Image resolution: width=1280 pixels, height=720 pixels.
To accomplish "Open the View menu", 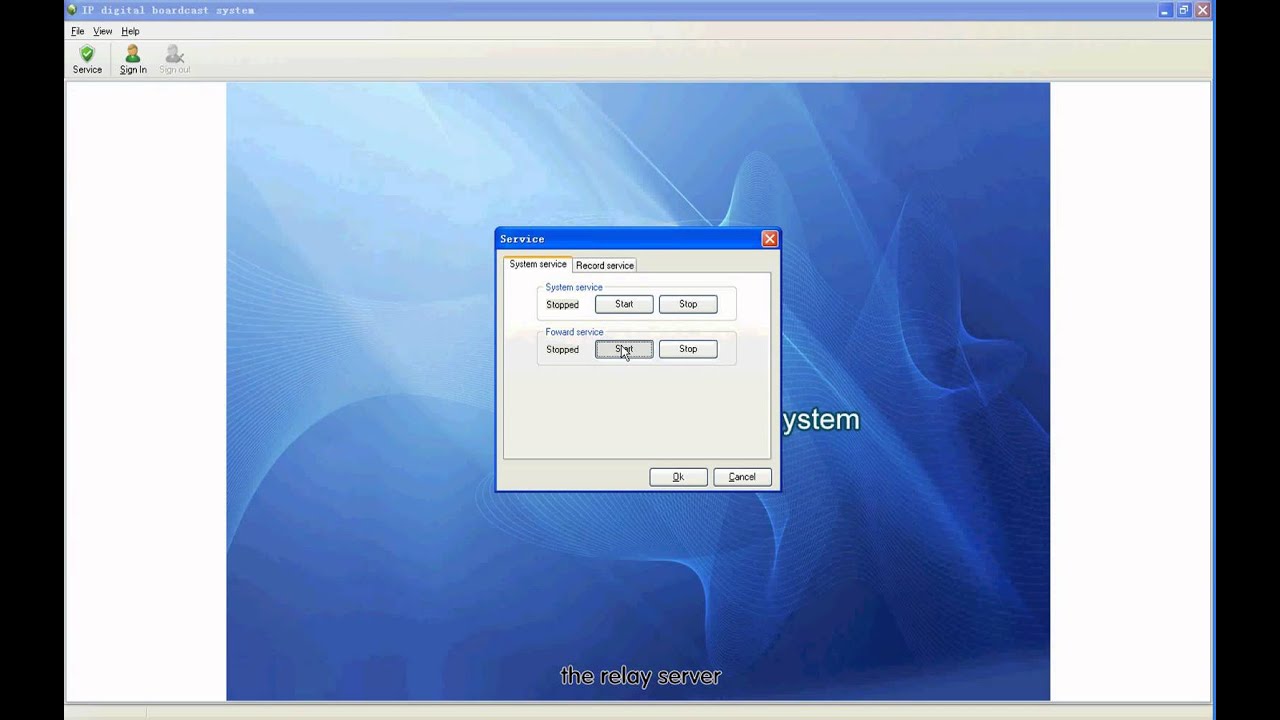I will pos(103,31).
